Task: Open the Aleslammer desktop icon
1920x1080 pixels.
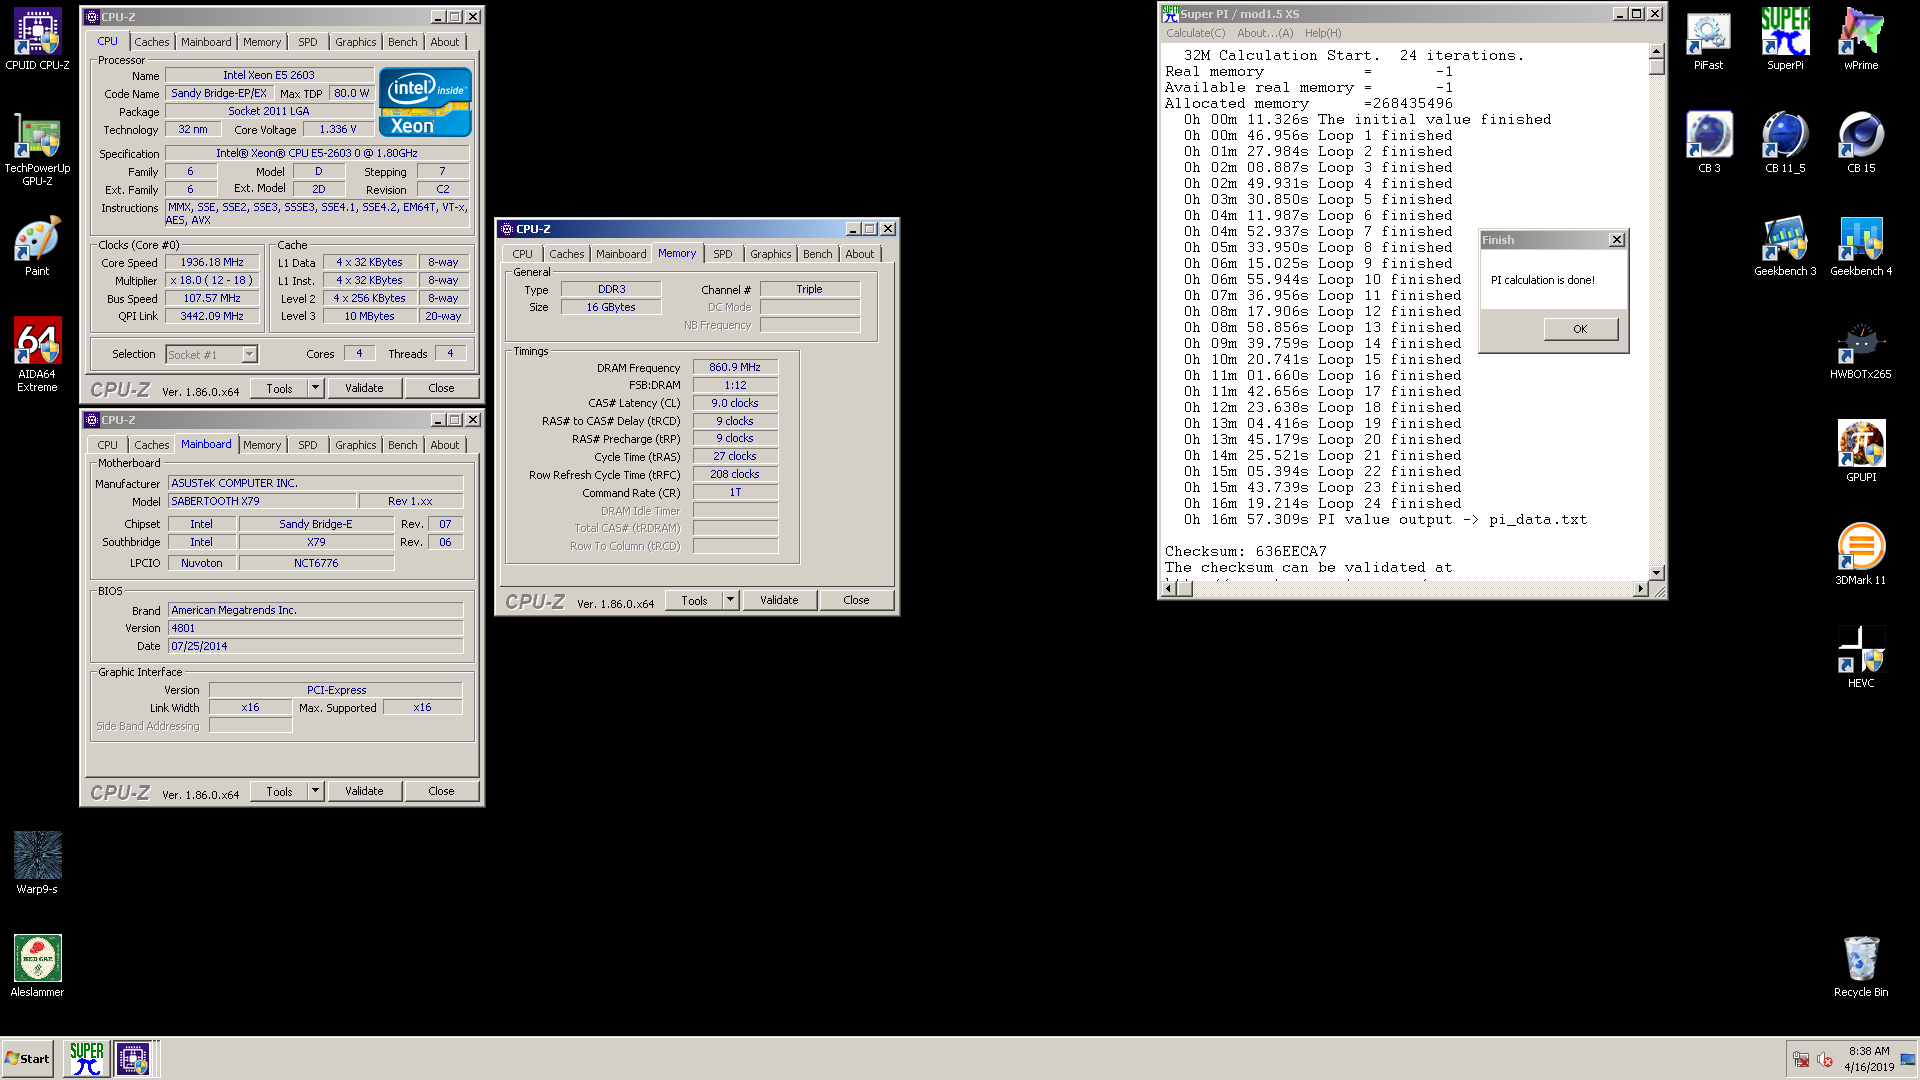Action: click(37, 966)
